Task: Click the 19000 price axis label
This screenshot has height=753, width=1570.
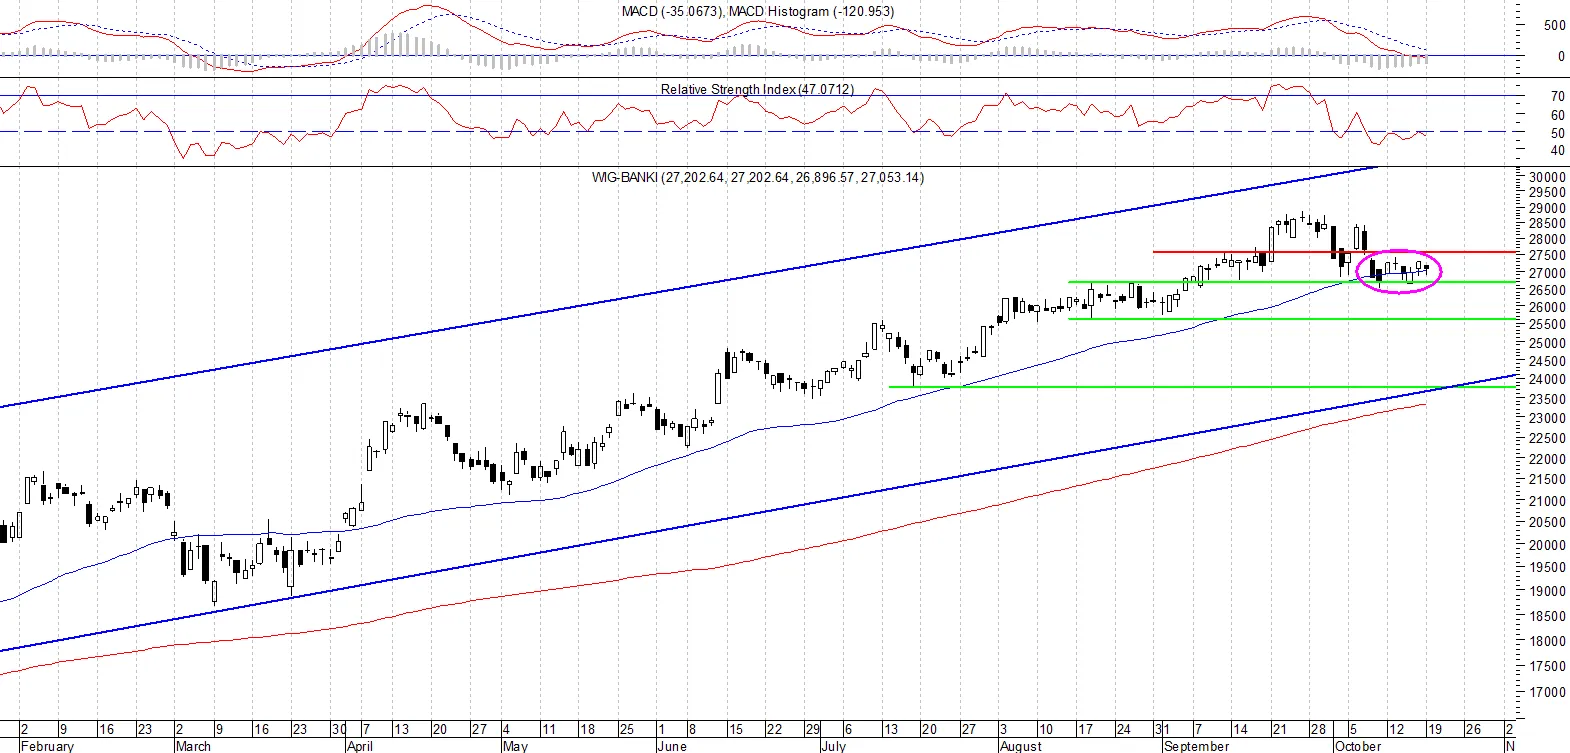Action: pyautogui.click(x=1546, y=592)
